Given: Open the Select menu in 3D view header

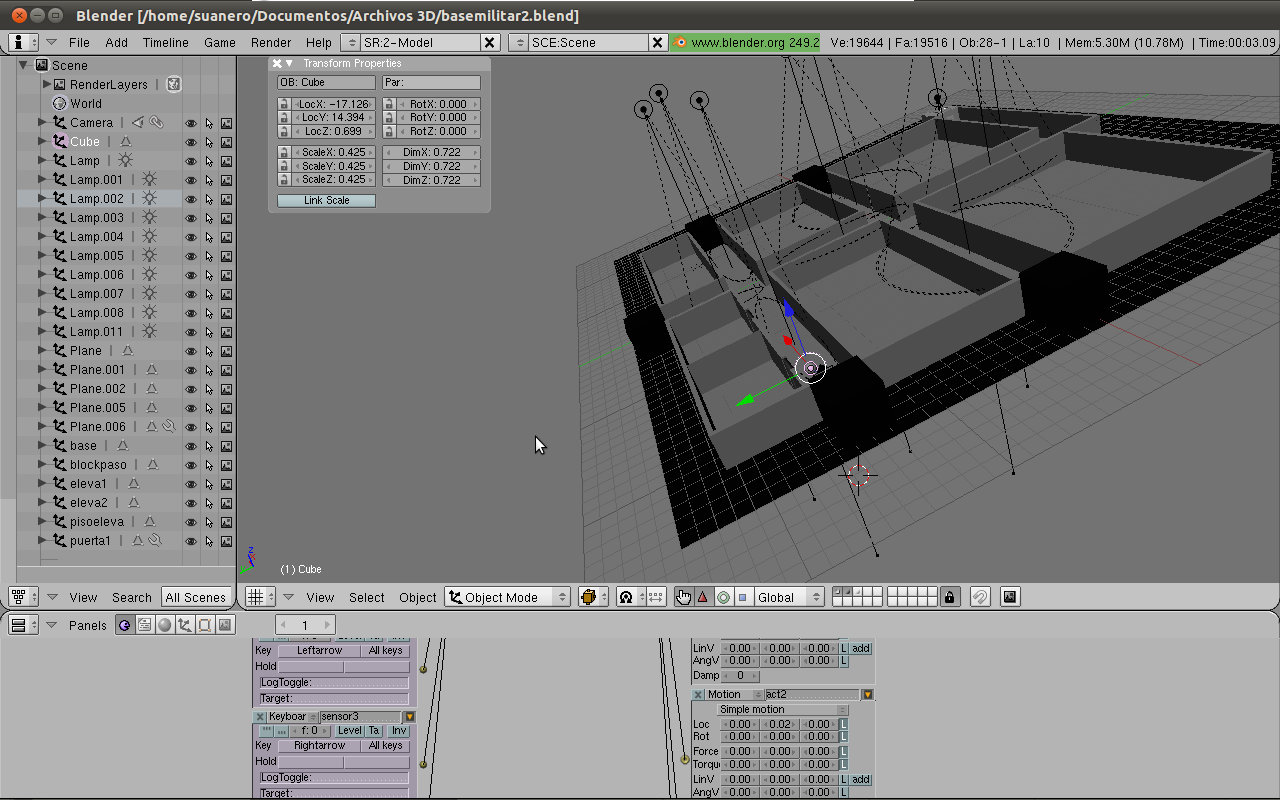Looking at the screenshot, I should [x=366, y=597].
